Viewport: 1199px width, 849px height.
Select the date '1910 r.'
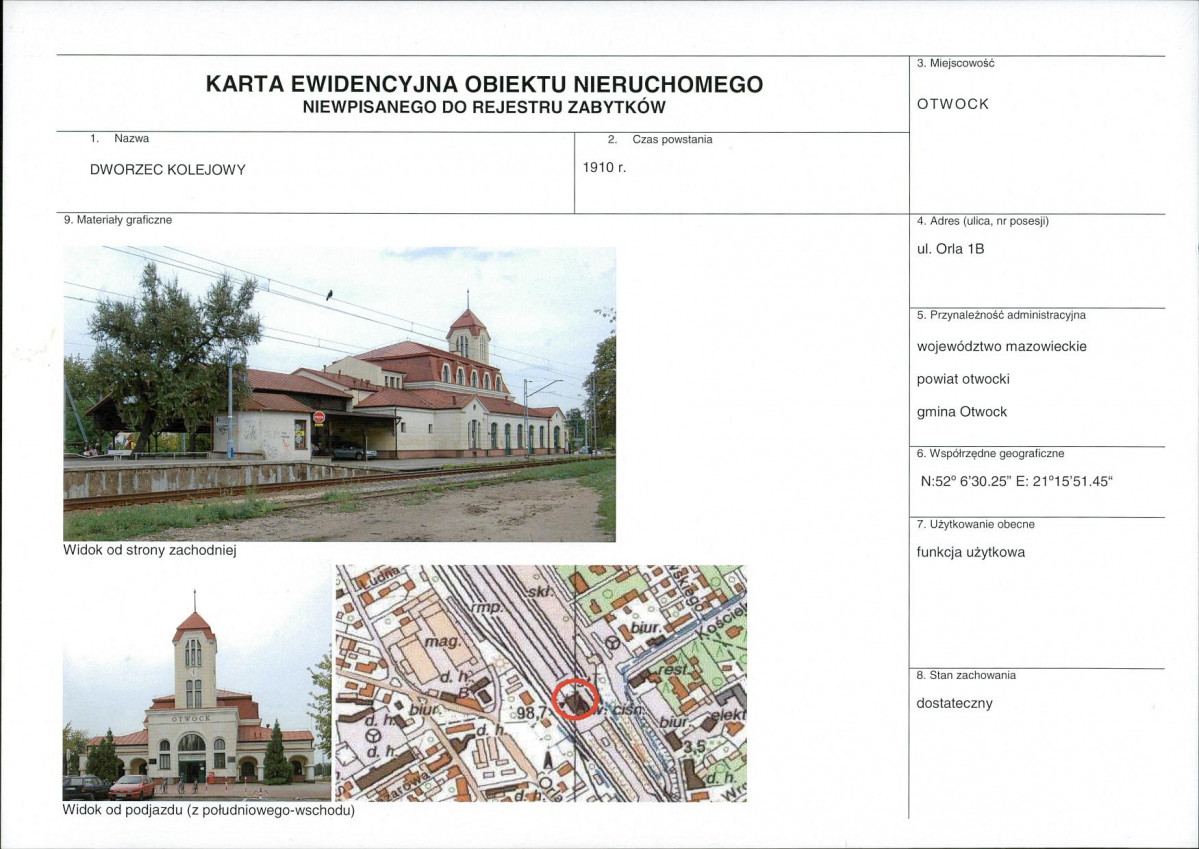[604, 168]
